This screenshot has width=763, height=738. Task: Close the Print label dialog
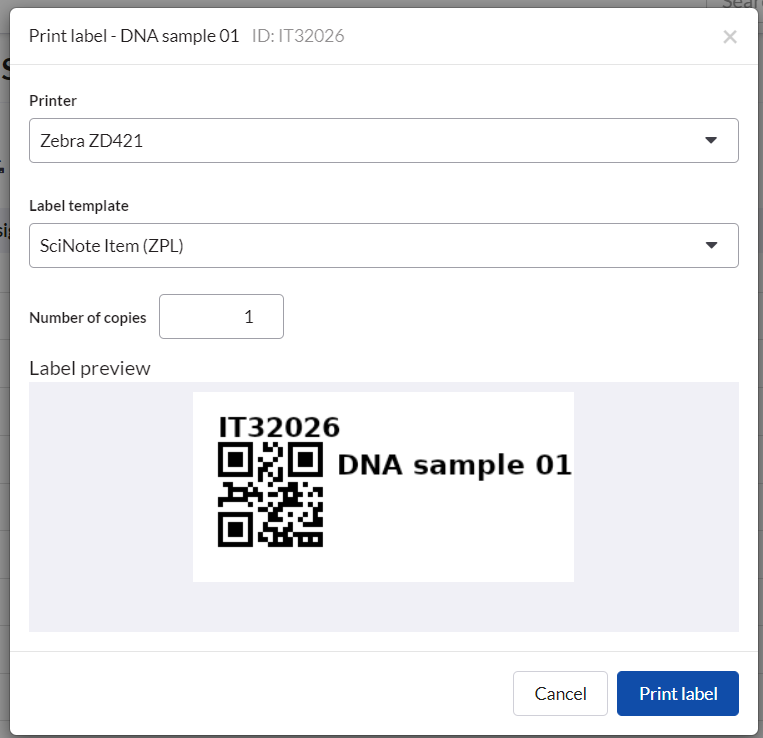click(730, 37)
